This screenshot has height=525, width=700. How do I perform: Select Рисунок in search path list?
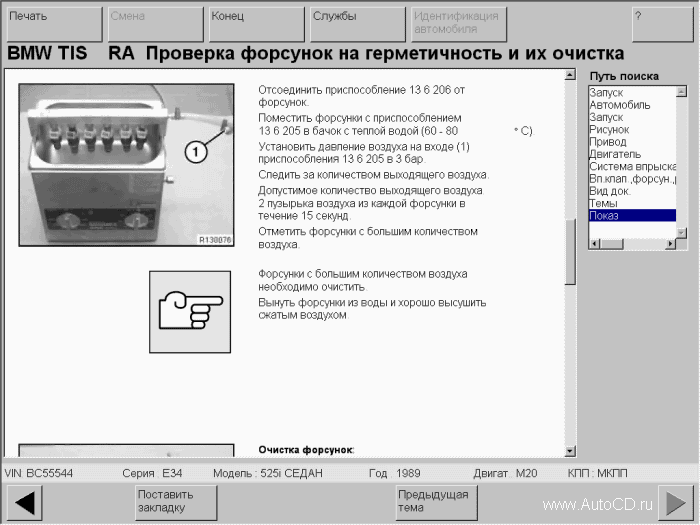click(609, 129)
